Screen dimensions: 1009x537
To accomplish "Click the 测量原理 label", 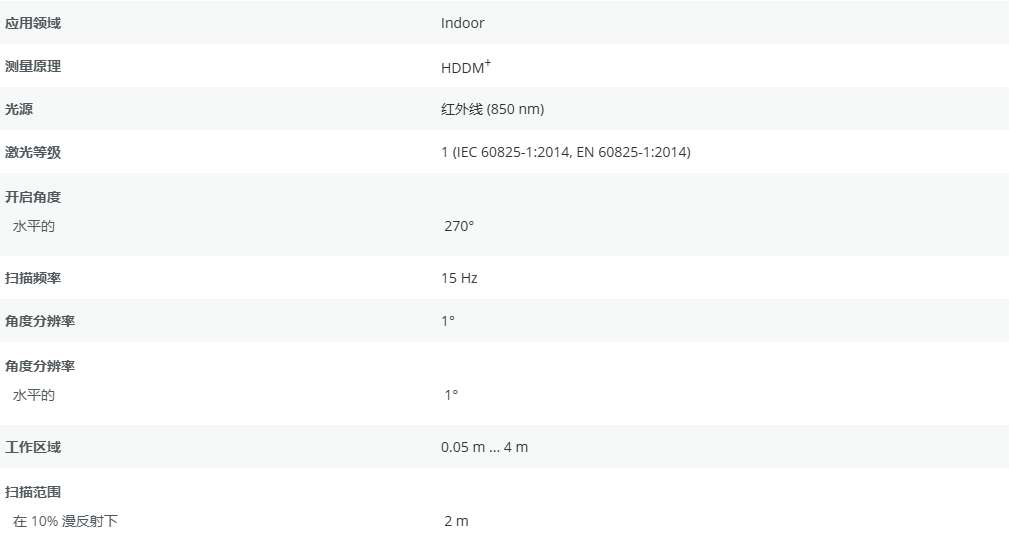I will [33, 66].
